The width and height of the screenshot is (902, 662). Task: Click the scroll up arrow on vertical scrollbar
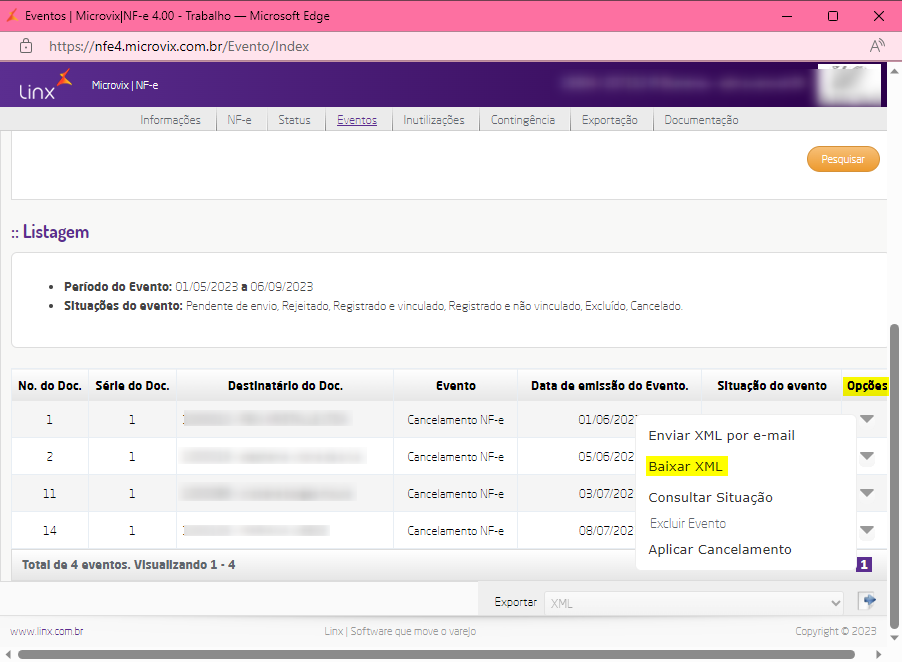click(894, 71)
